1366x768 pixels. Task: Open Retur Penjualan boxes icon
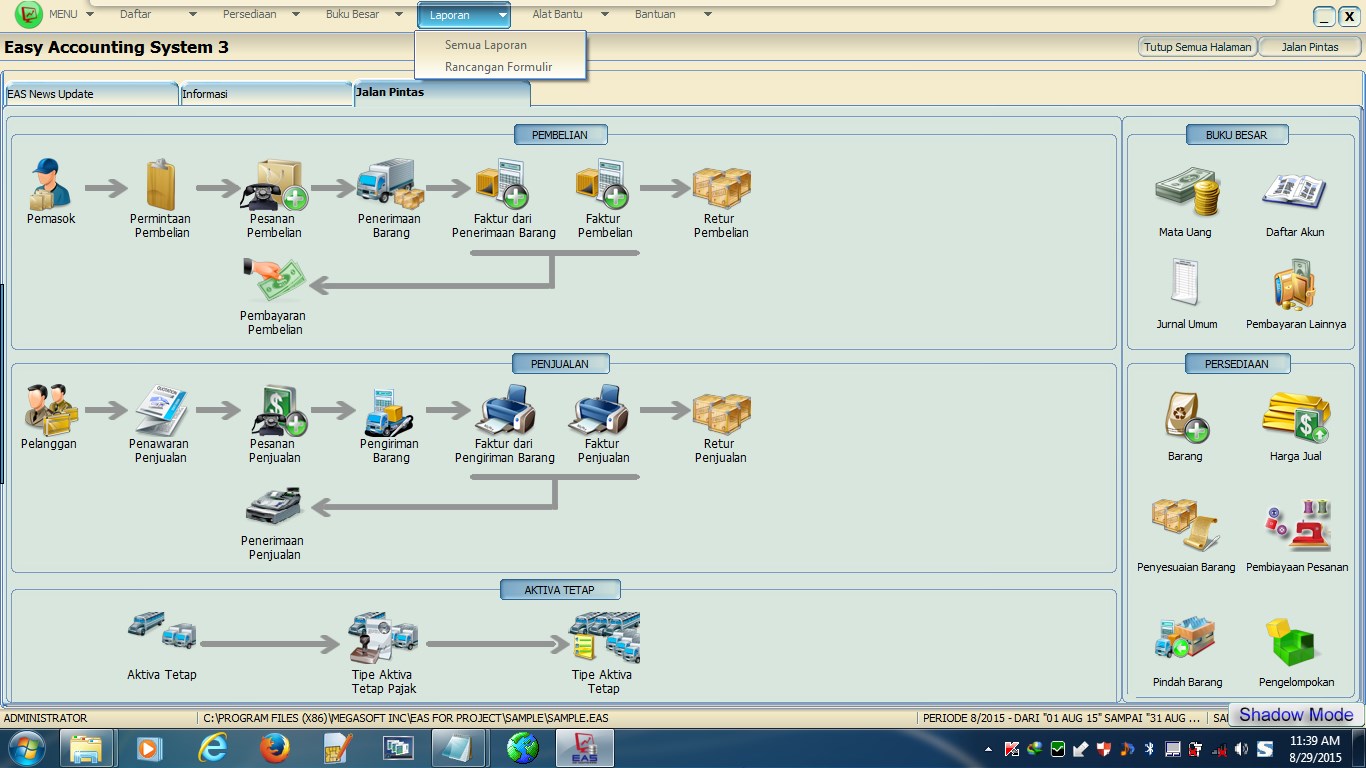tap(721, 413)
